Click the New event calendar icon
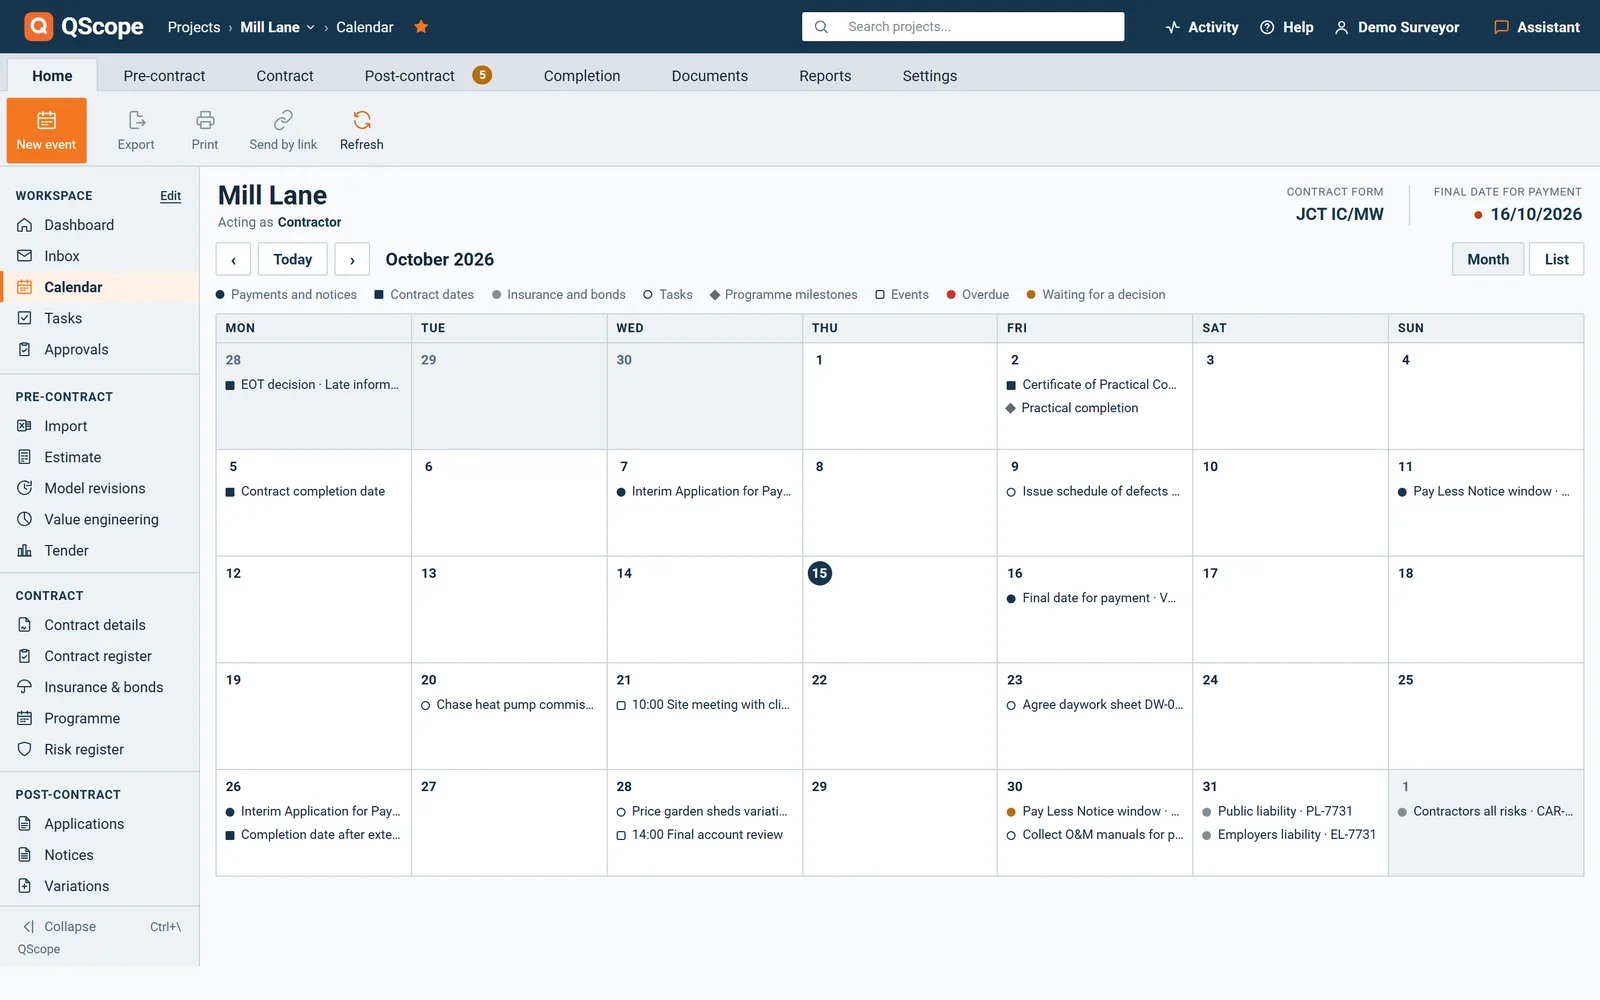 tap(46, 121)
